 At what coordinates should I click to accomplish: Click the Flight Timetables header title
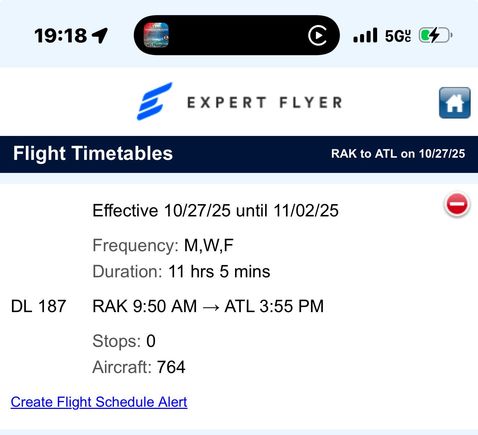(x=93, y=153)
